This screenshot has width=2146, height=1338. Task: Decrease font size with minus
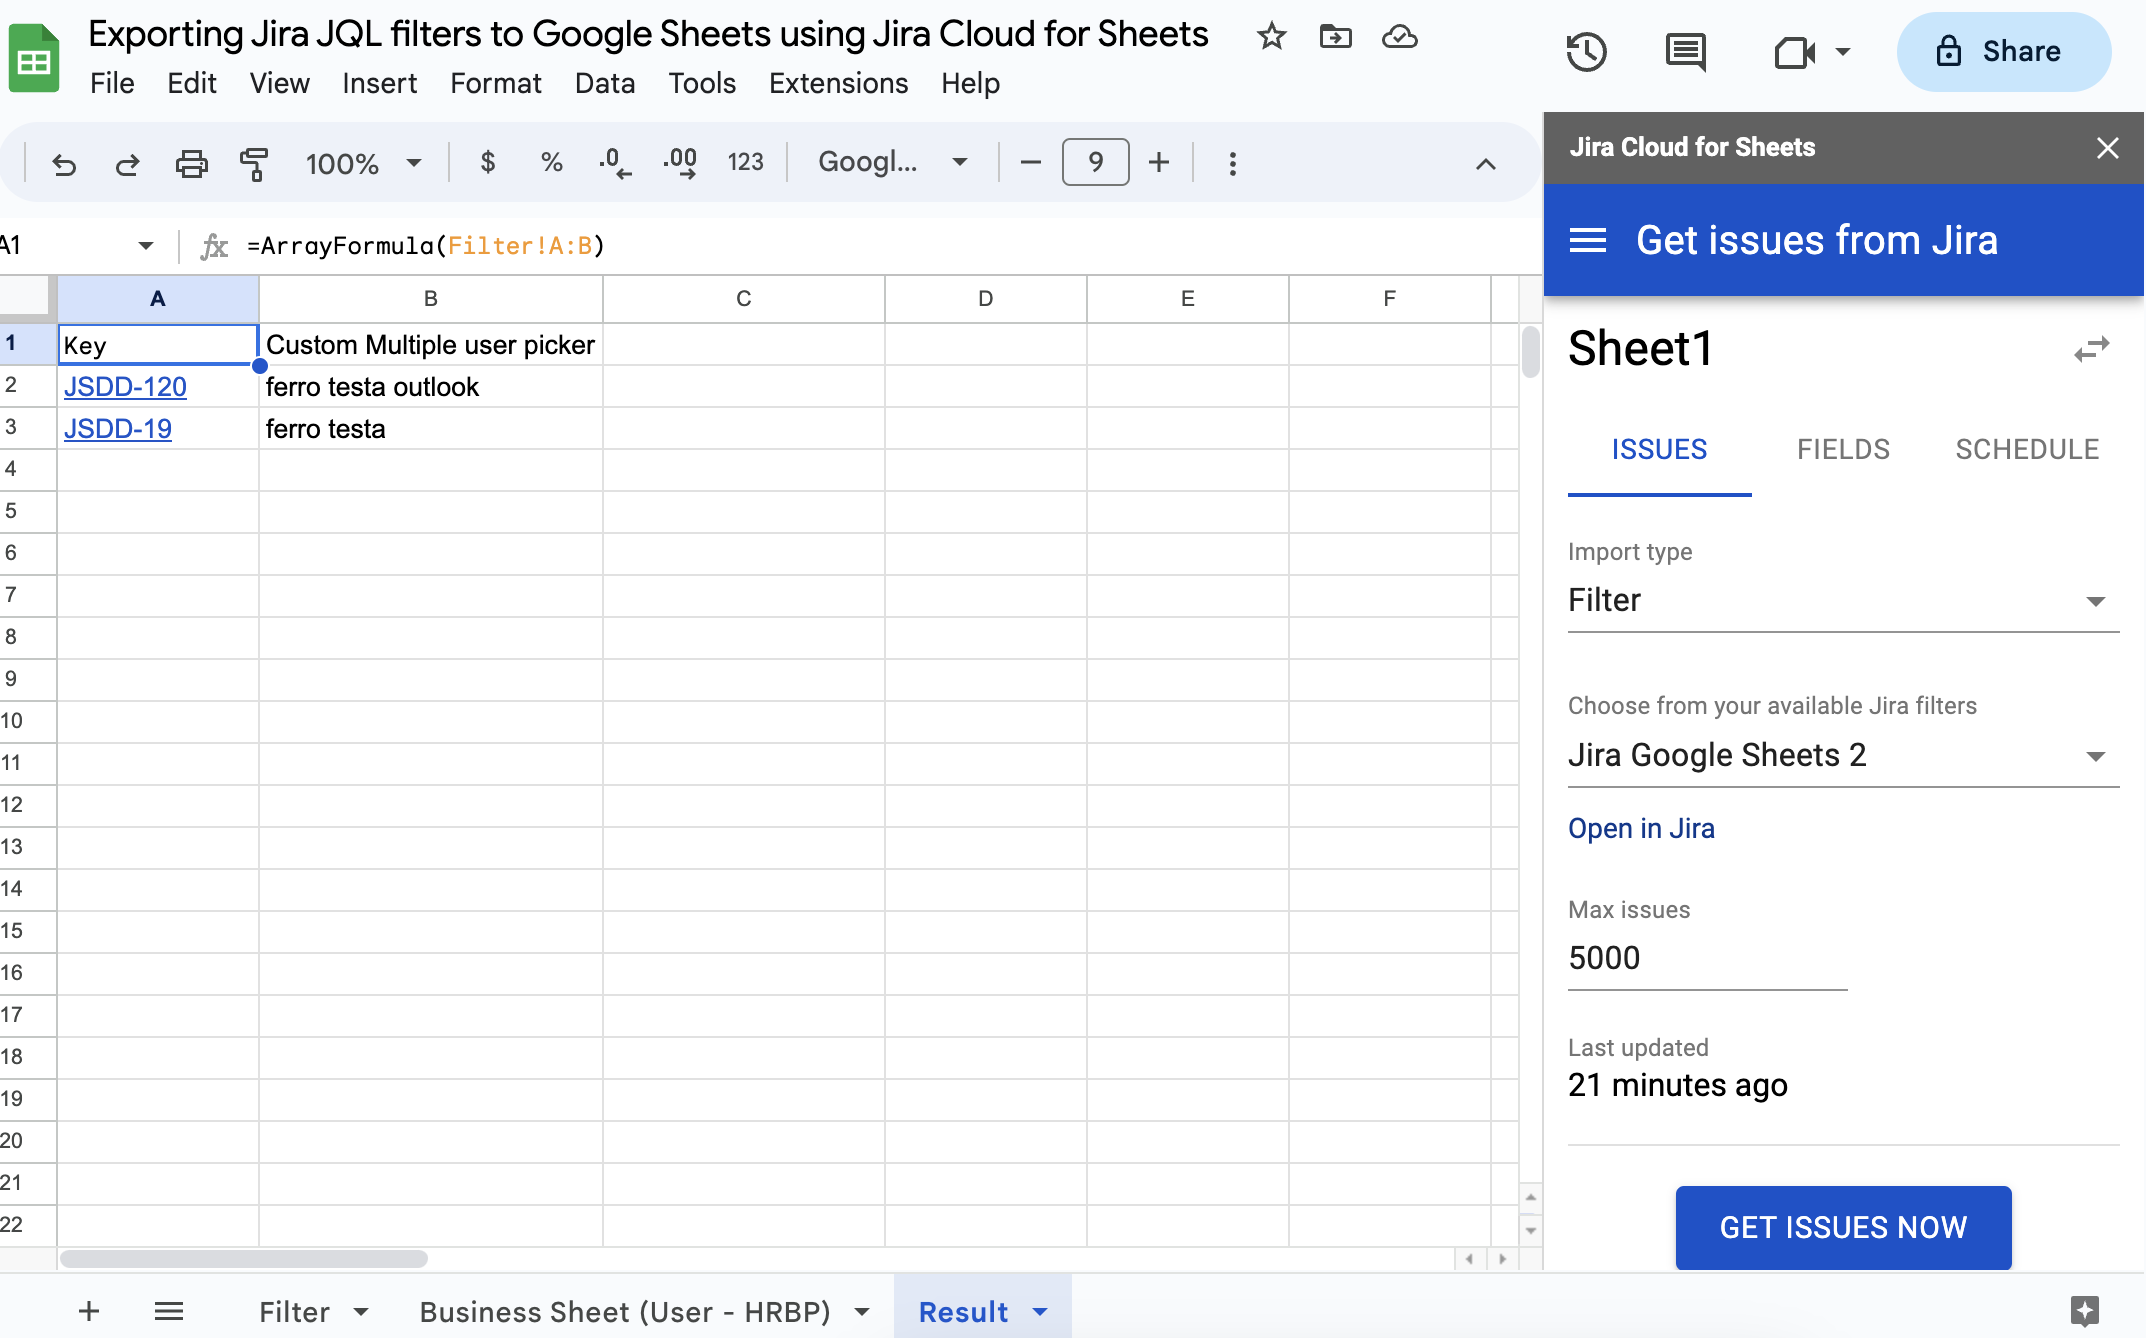1031,162
